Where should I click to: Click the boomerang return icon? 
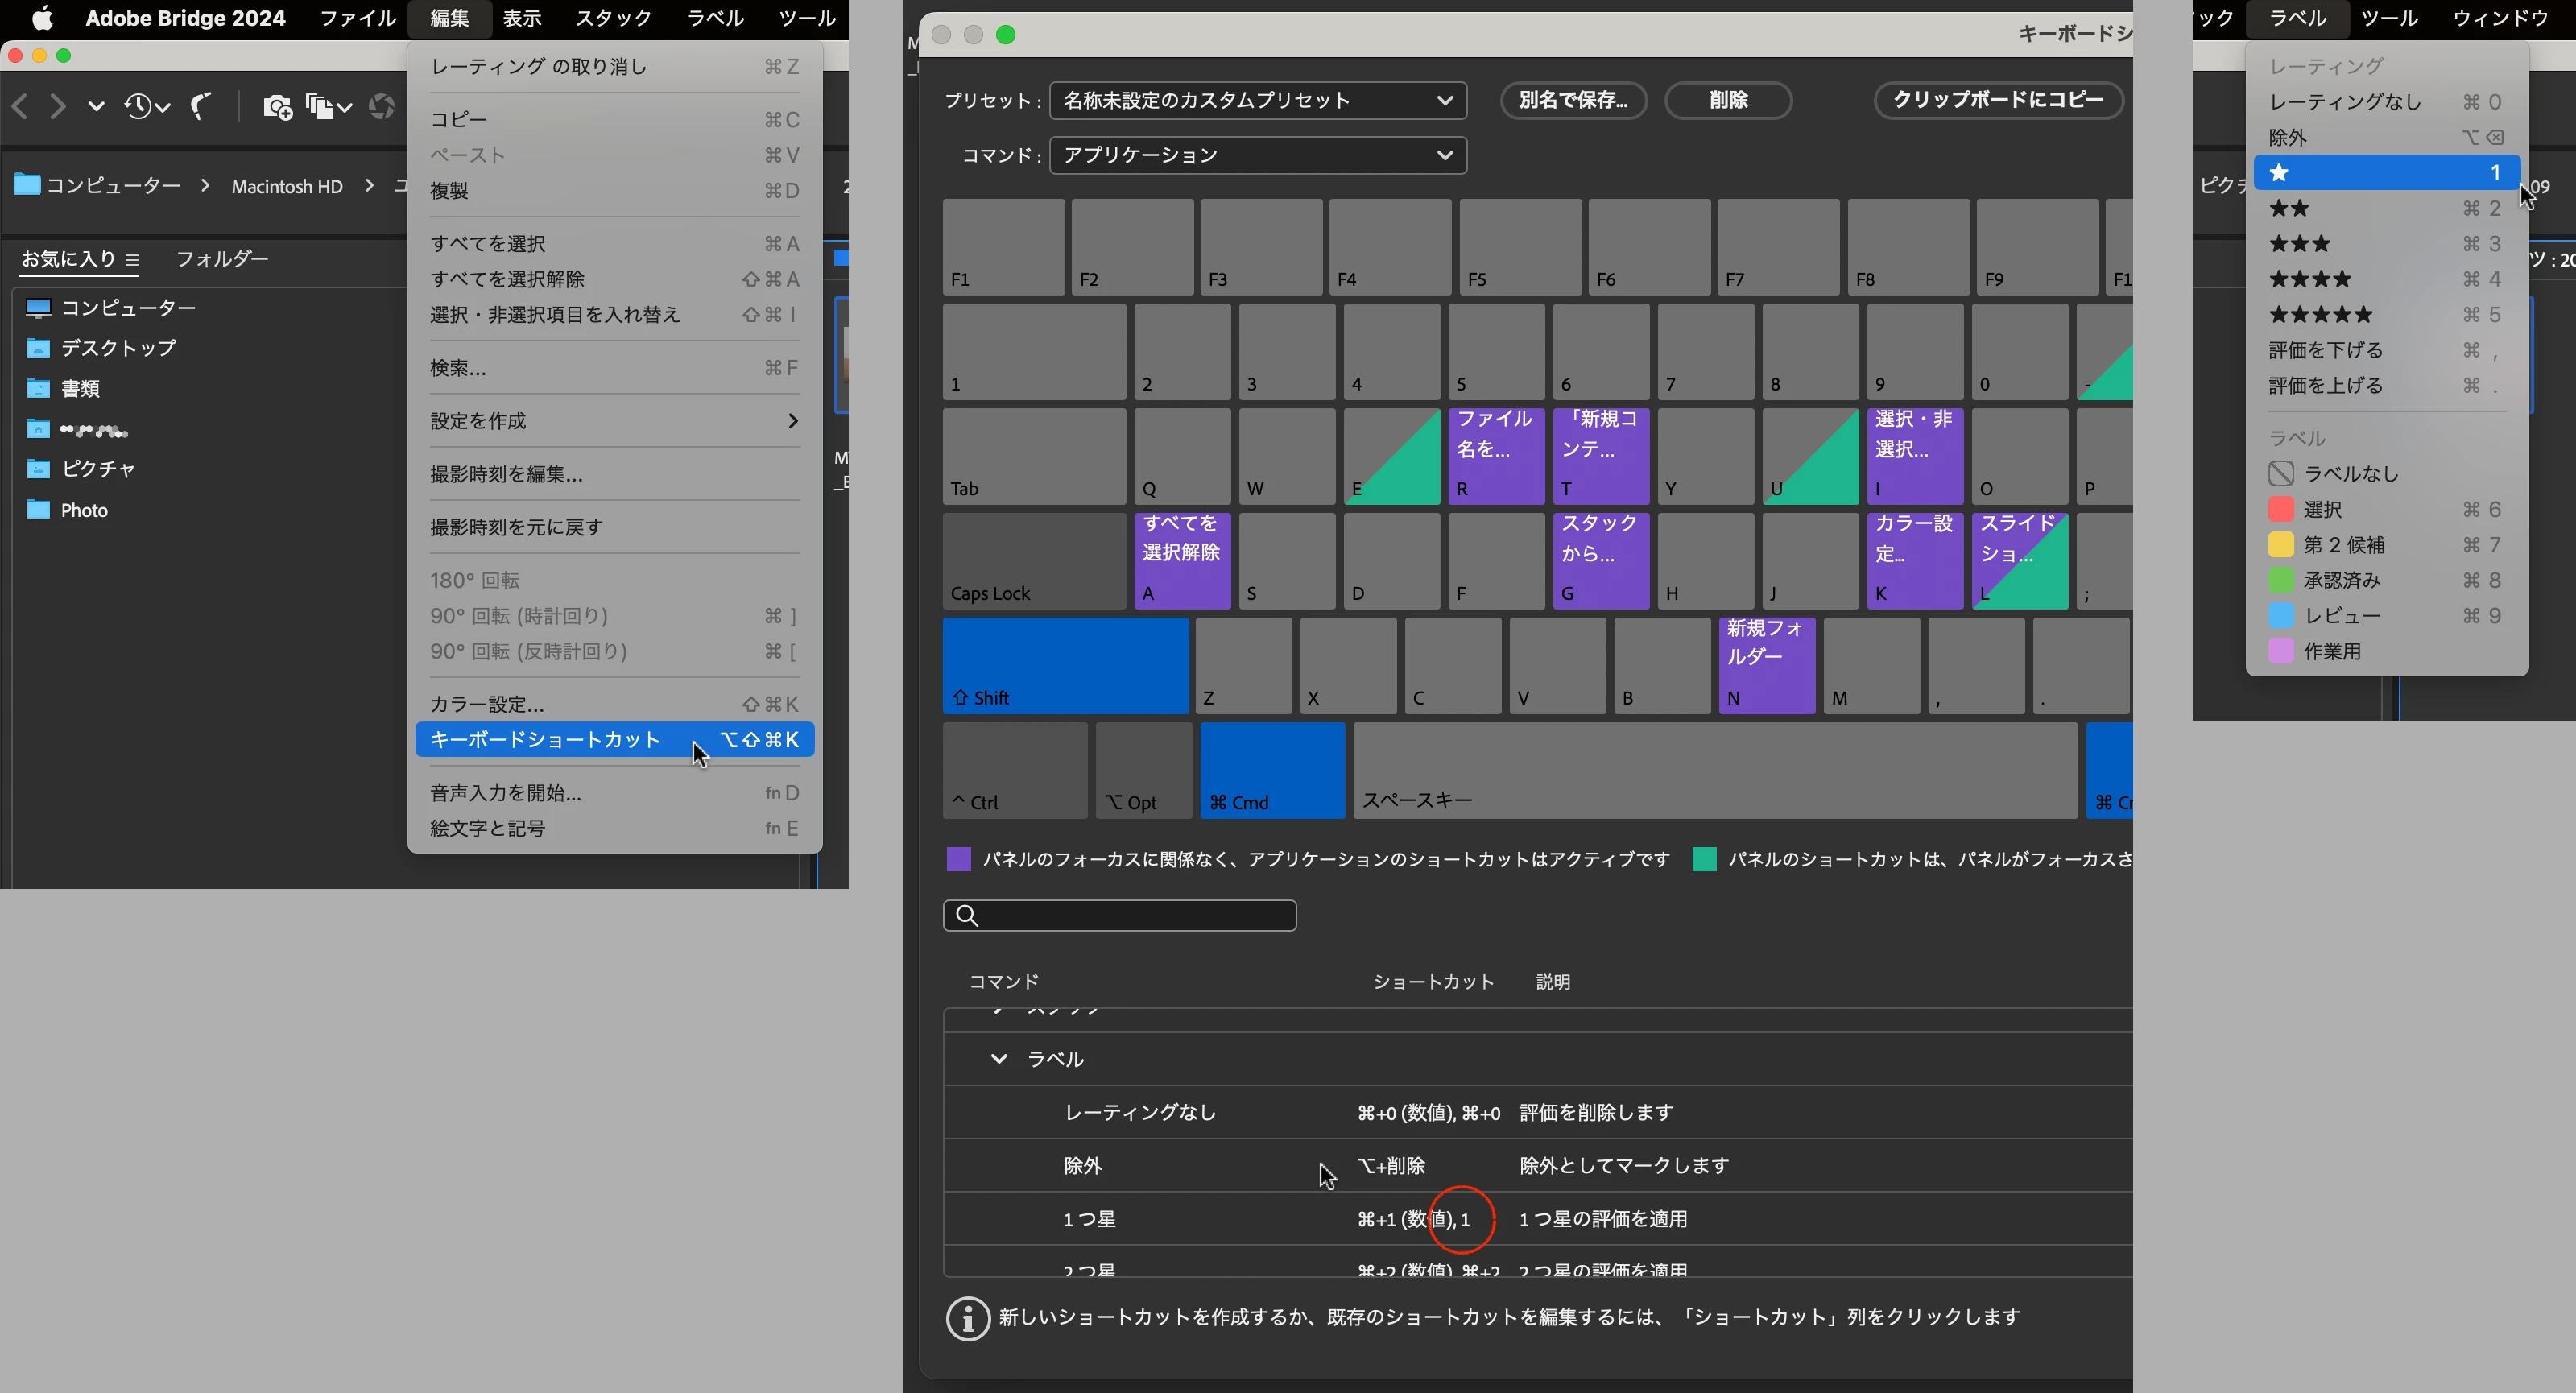pyautogui.click(x=201, y=106)
